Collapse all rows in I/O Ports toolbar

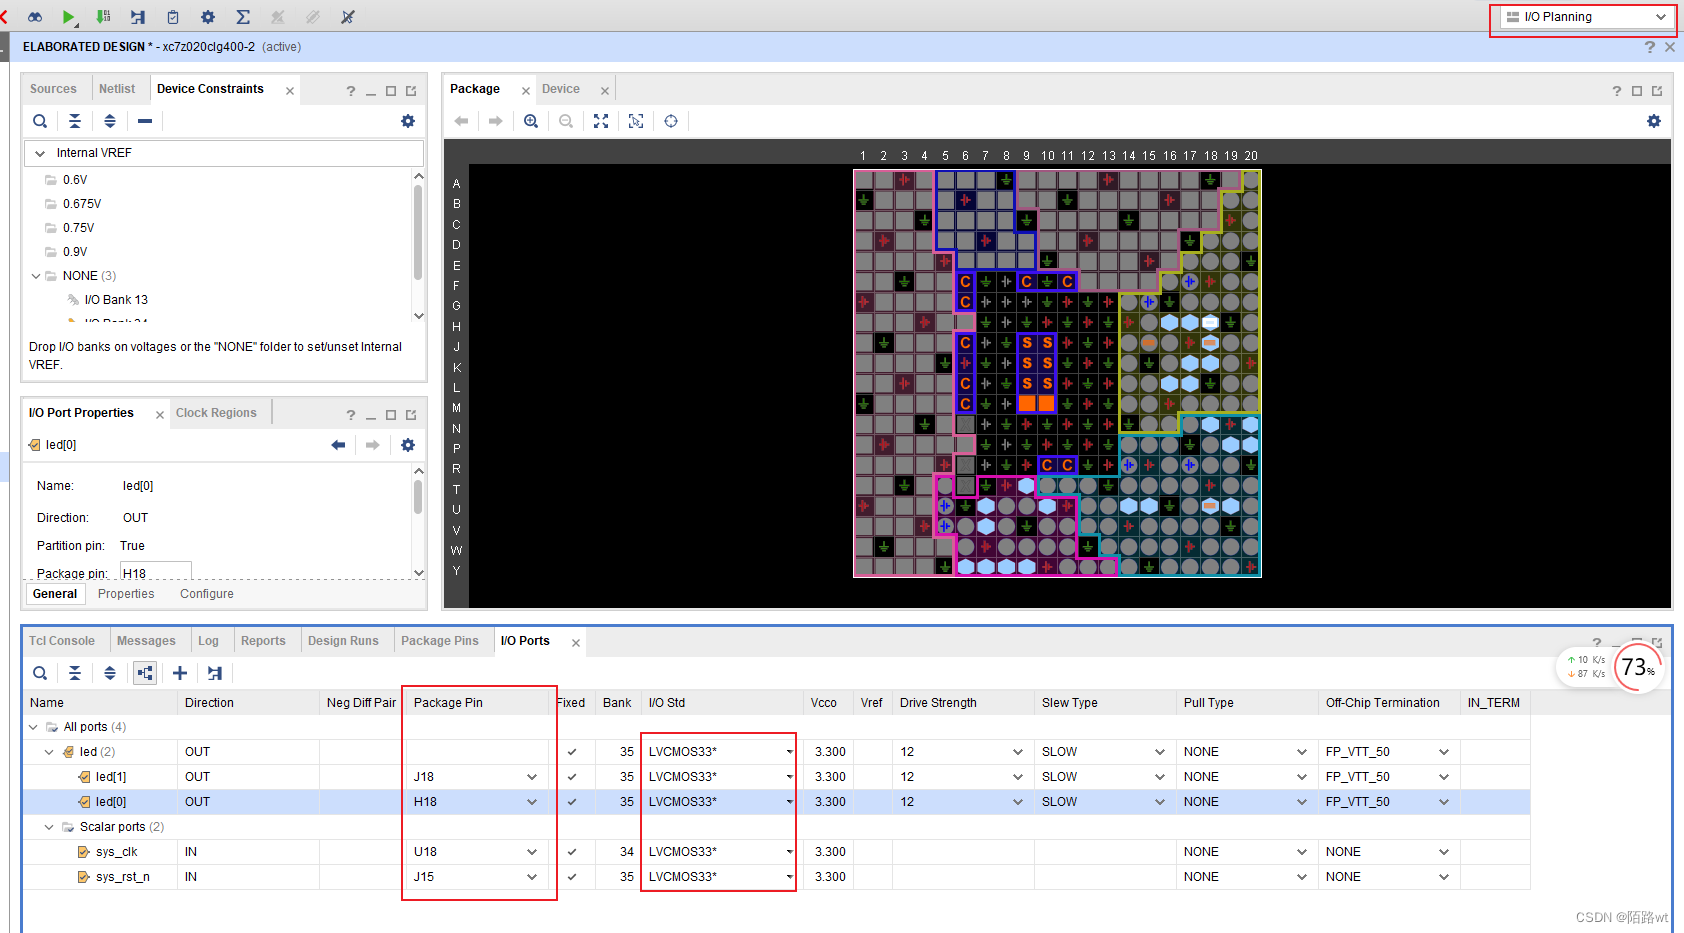click(75, 673)
